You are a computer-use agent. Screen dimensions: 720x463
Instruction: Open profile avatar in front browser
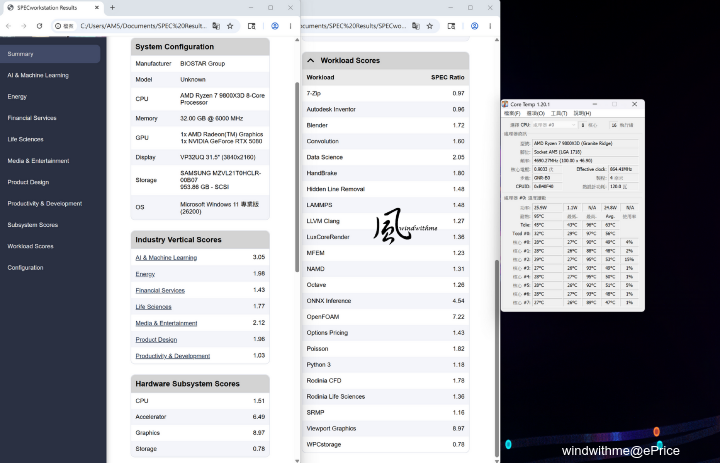[x=275, y=26]
